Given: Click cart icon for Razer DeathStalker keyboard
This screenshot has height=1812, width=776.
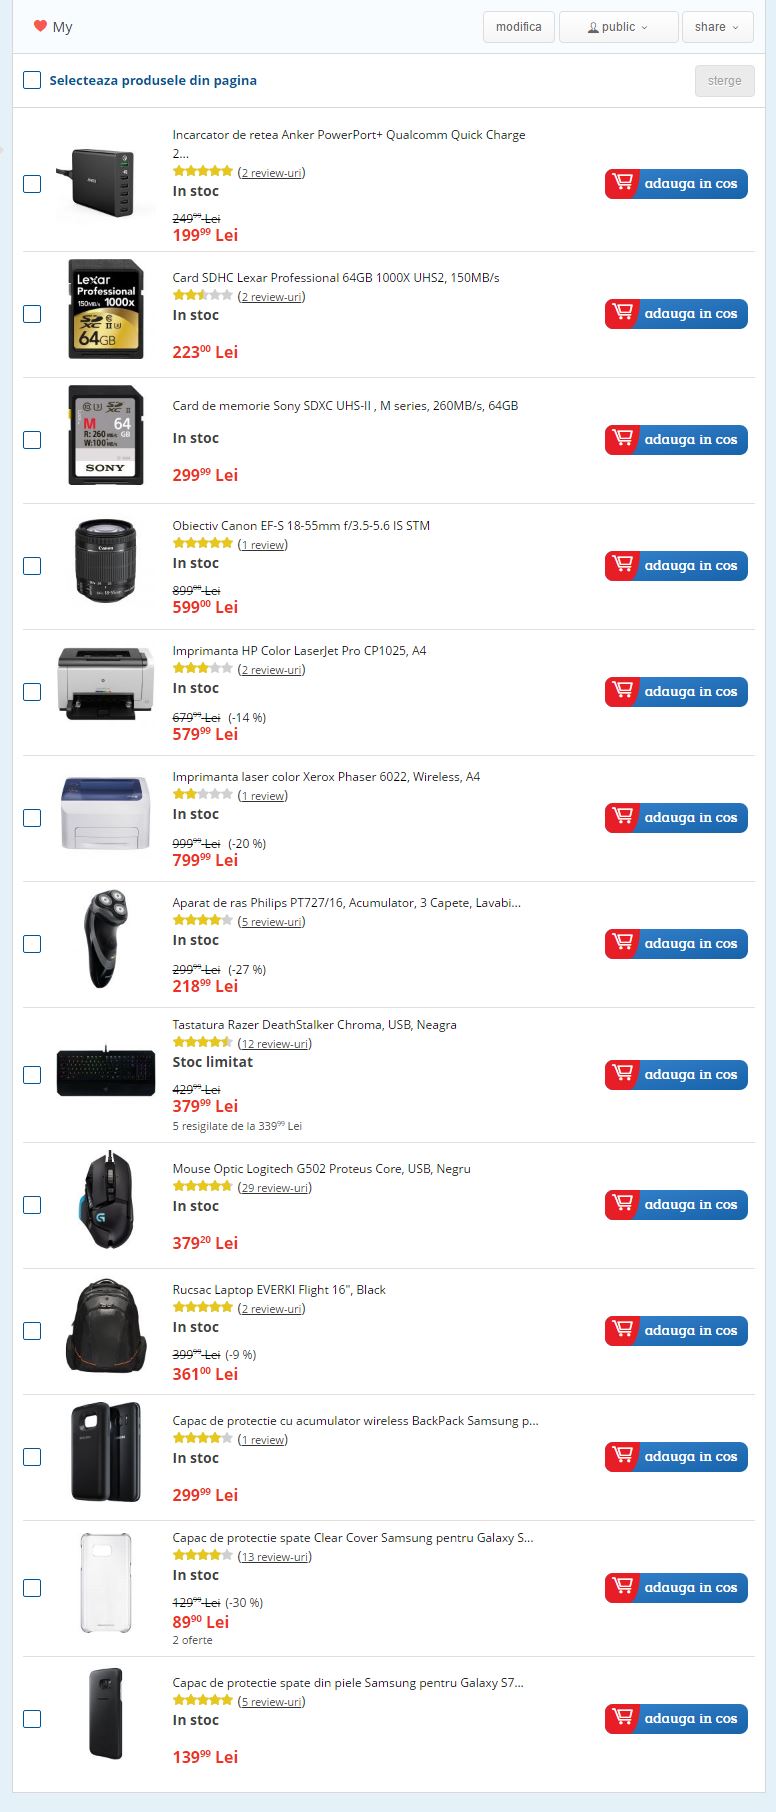Looking at the screenshot, I should pyautogui.click(x=623, y=1075).
